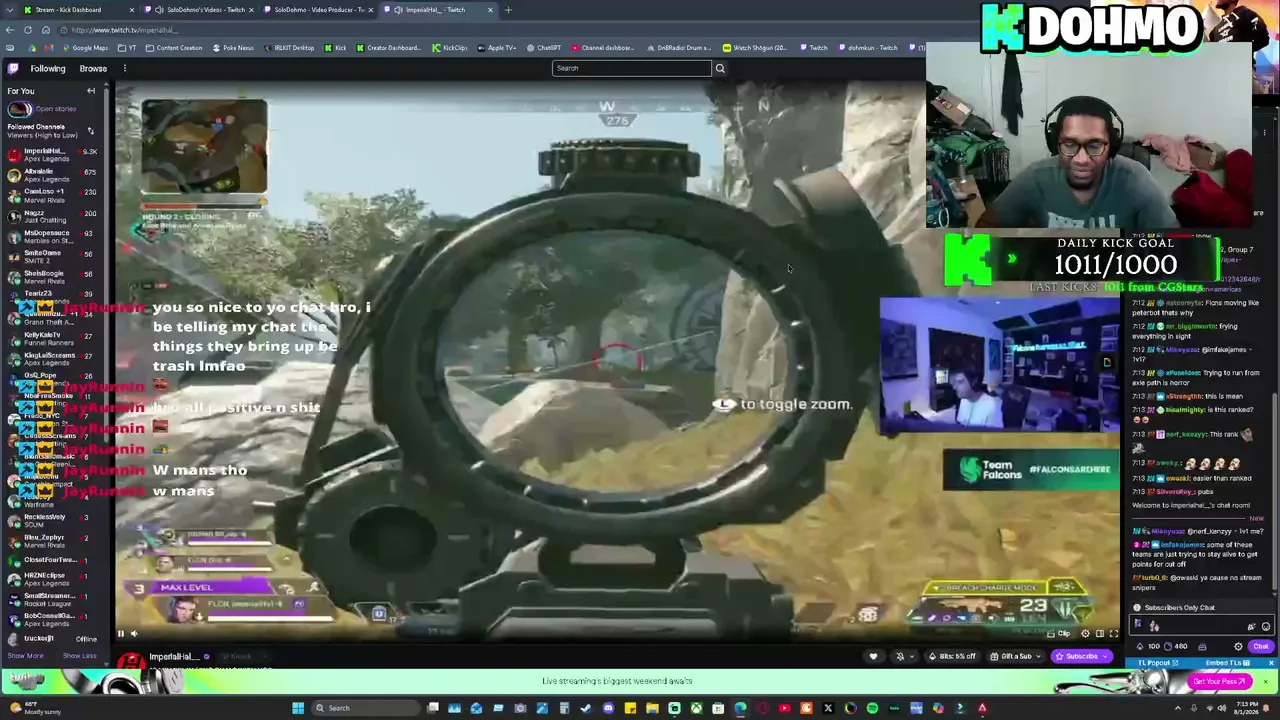Click the browser address bar URL
1280x720 pixels.
point(124,30)
